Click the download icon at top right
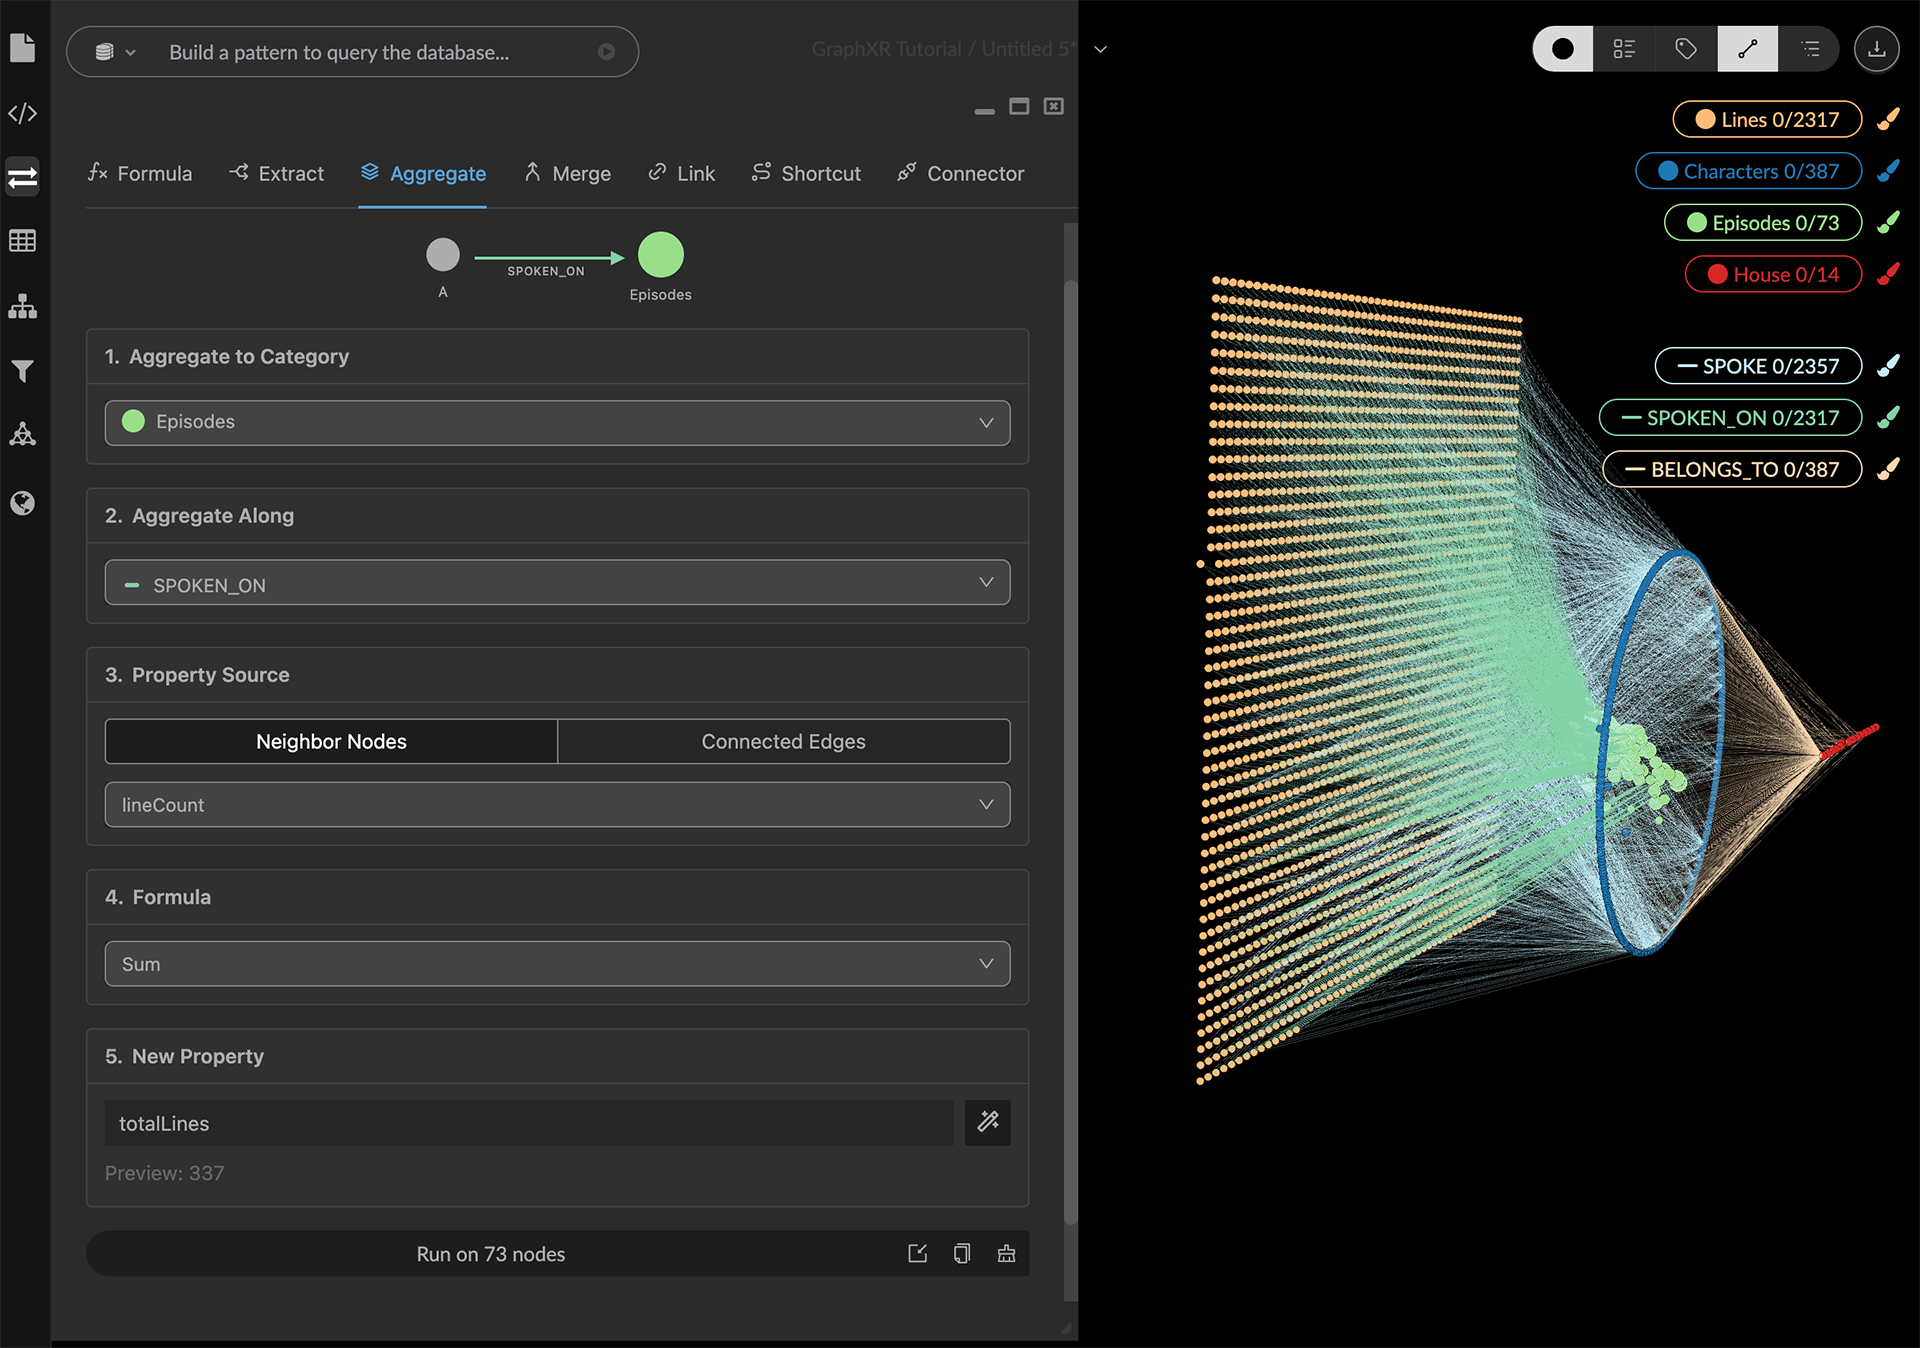The width and height of the screenshot is (1920, 1348). coord(1876,49)
